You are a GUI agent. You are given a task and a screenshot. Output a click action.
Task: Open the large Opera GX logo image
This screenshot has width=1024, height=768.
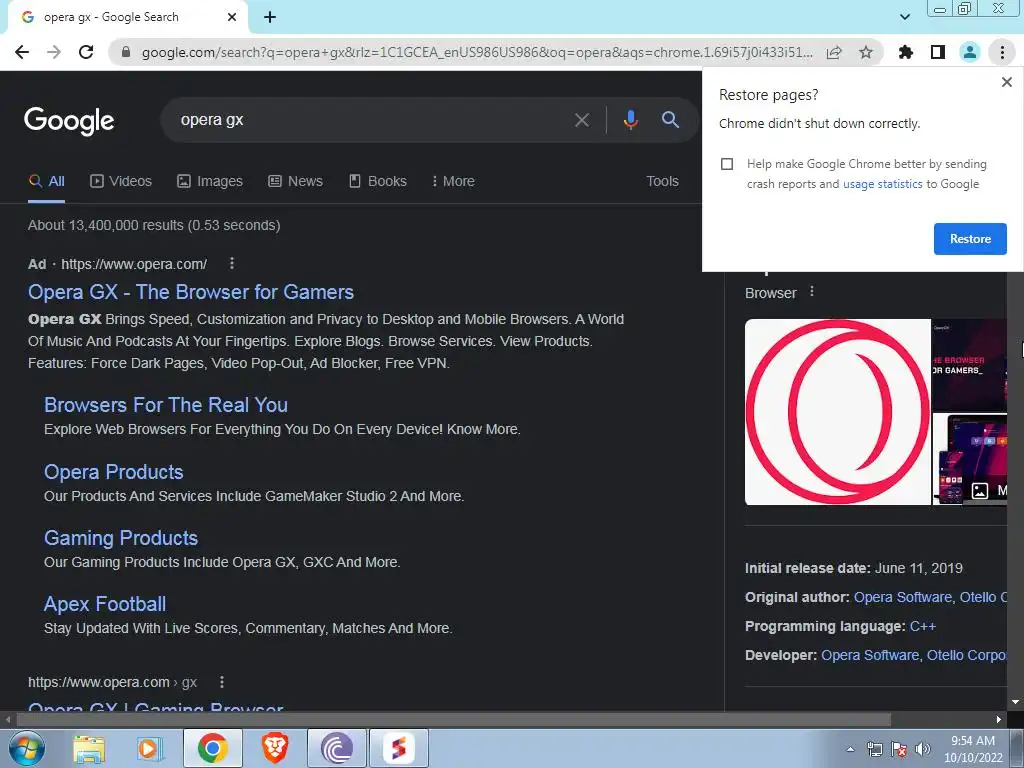[x=837, y=412]
